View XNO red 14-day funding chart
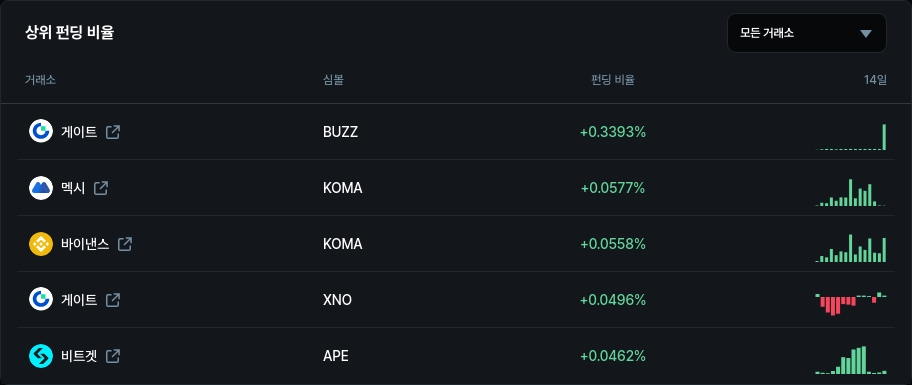This screenshot has height=385, width=912. tap(851, 303)
